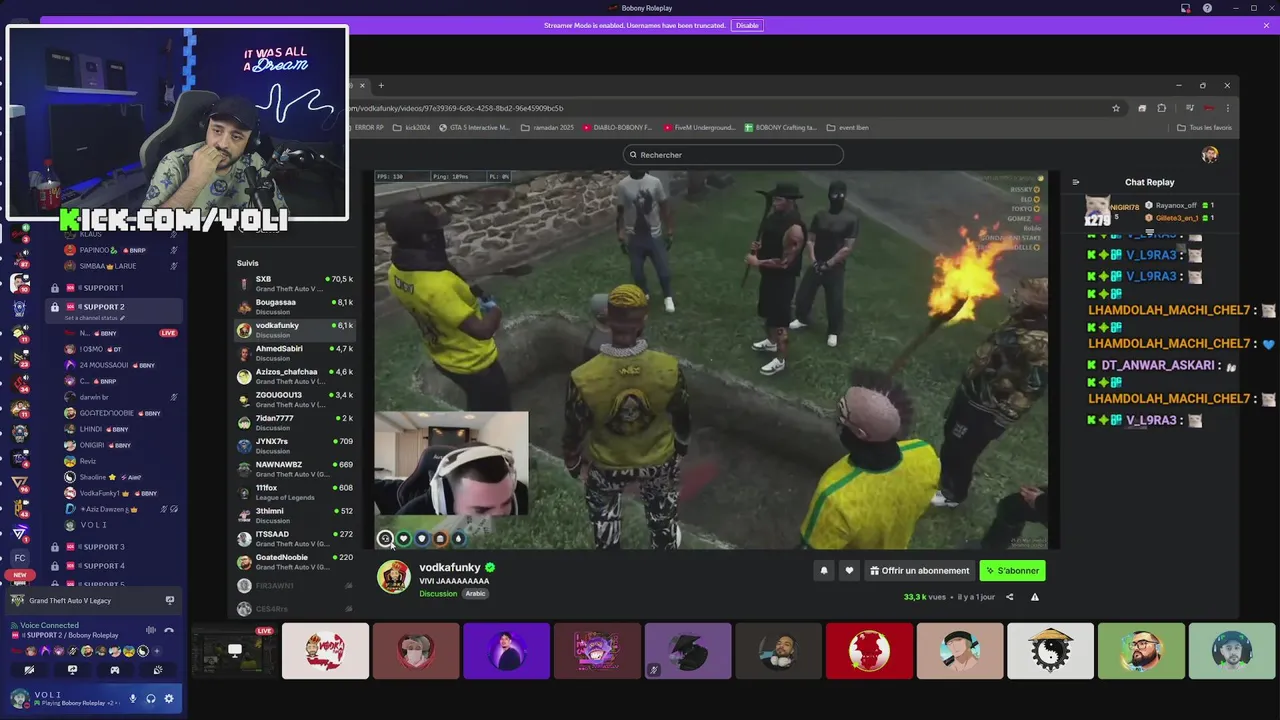Open the event lben bookmarks folder

pos(847,128)
